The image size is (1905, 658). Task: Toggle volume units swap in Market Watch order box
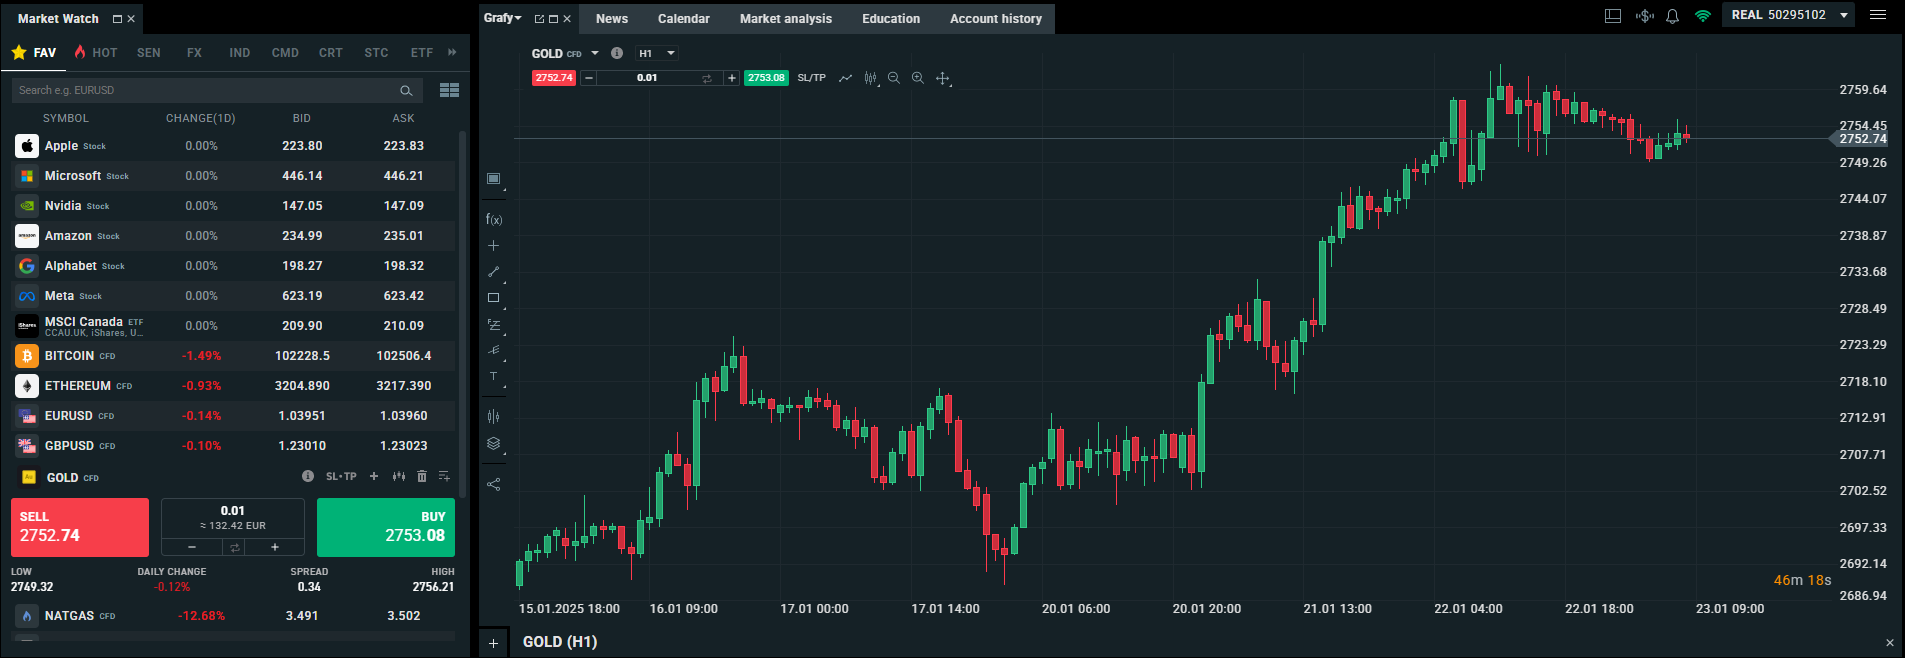tap(234, 547)
